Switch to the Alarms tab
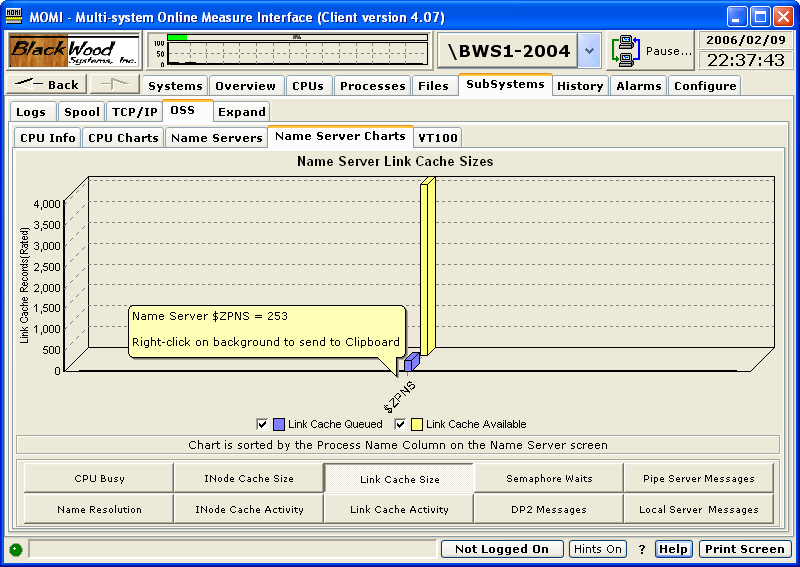Image resolution: width=800 pixels, height=567 pixels. tap(638, 86)
